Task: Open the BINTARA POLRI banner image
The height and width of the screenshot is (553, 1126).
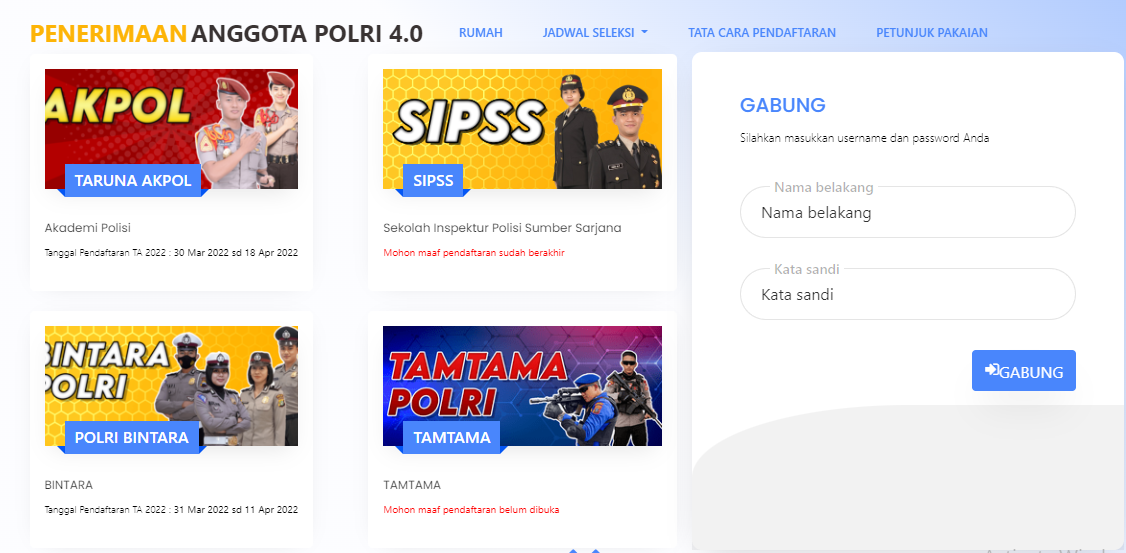Action: point(171,386)
